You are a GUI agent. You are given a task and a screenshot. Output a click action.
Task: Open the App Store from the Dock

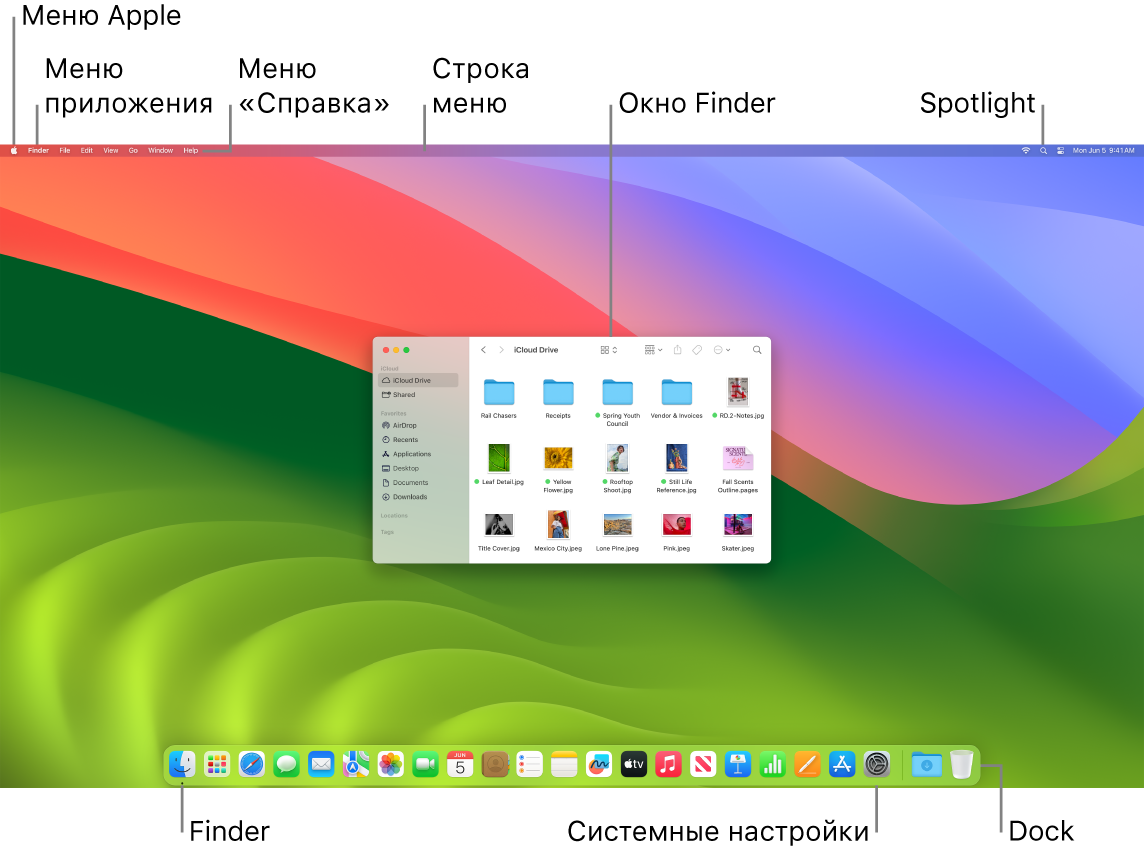pos(841,764)
